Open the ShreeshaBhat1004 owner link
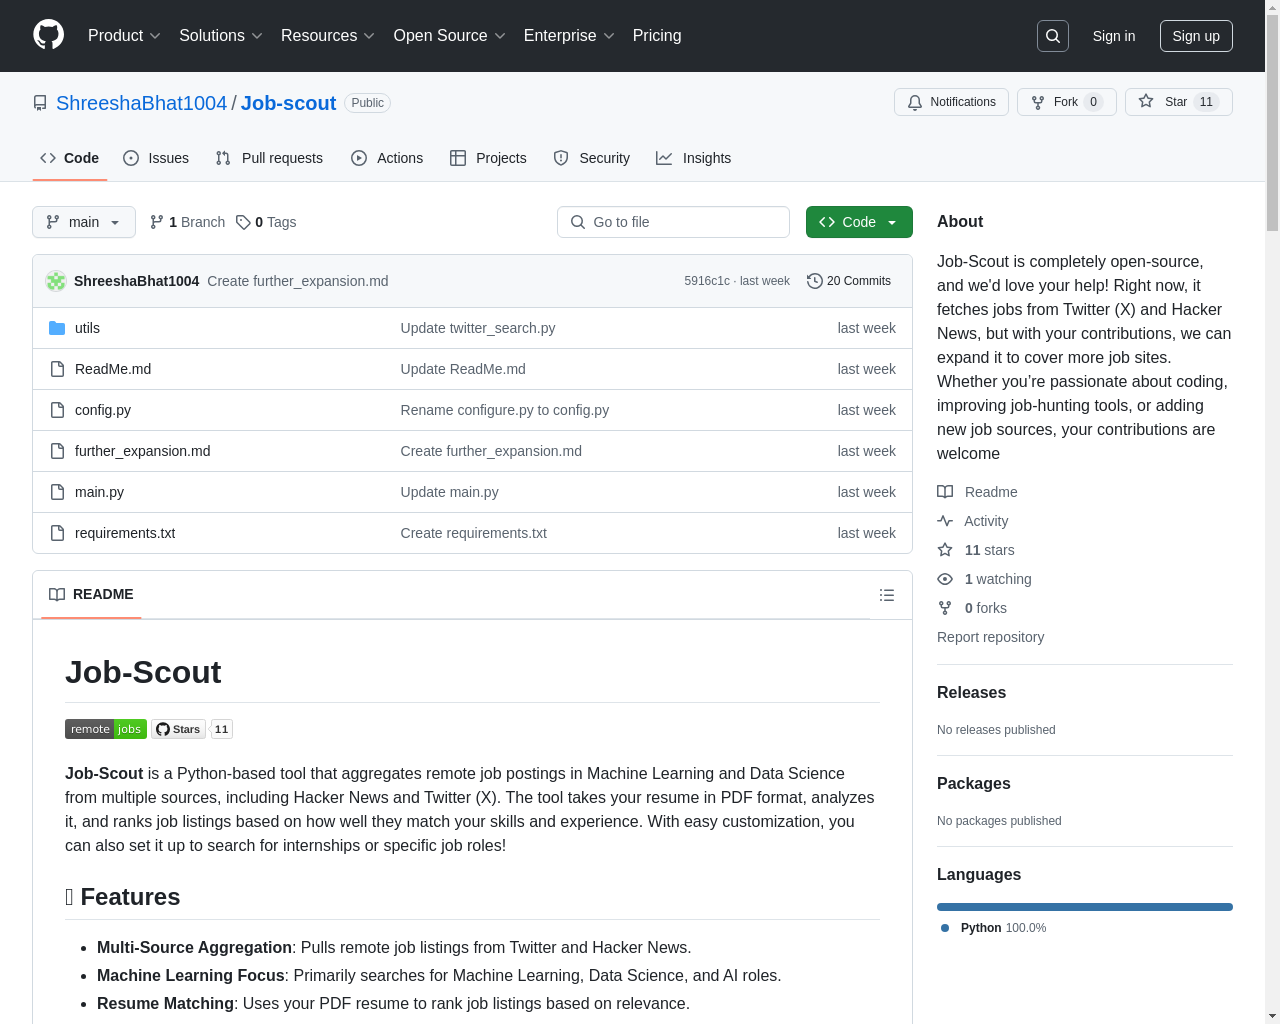This screenshot has width=1280, height=1024. pos(141,103)
